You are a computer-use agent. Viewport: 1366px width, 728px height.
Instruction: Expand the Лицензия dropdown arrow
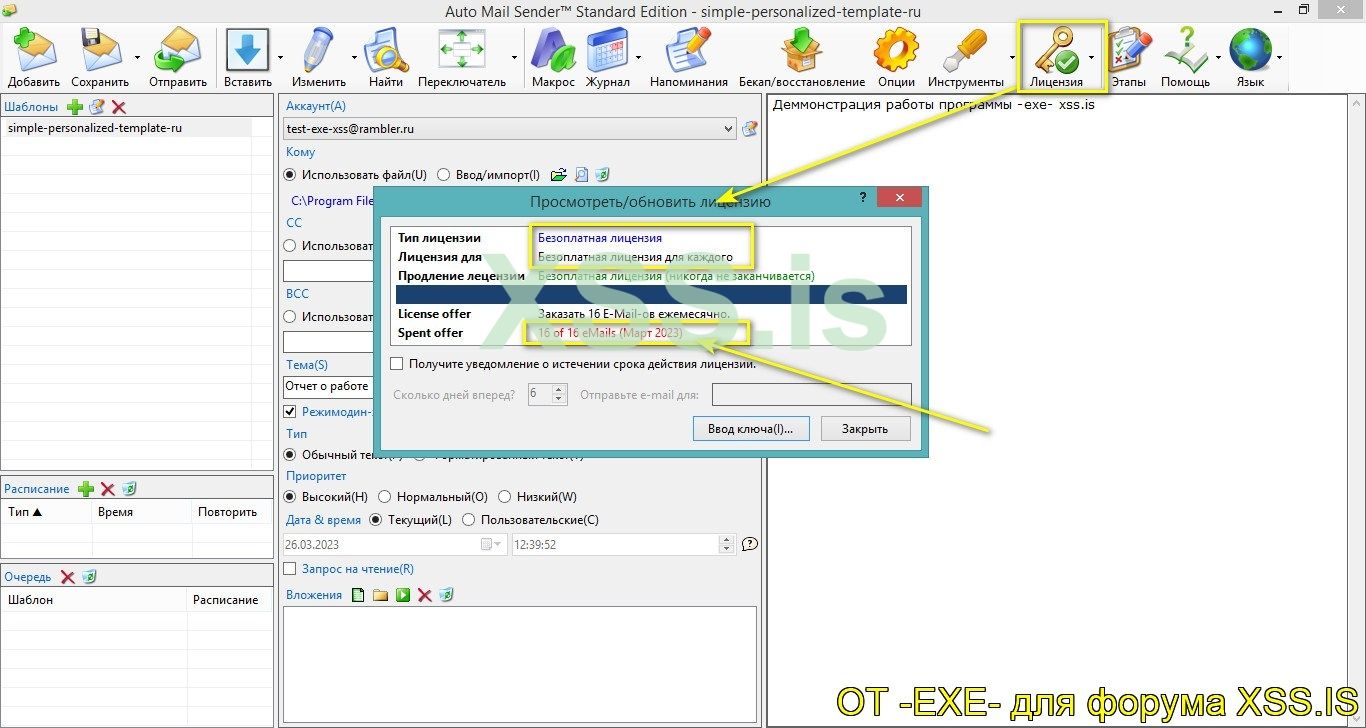tap(1091, 58)
